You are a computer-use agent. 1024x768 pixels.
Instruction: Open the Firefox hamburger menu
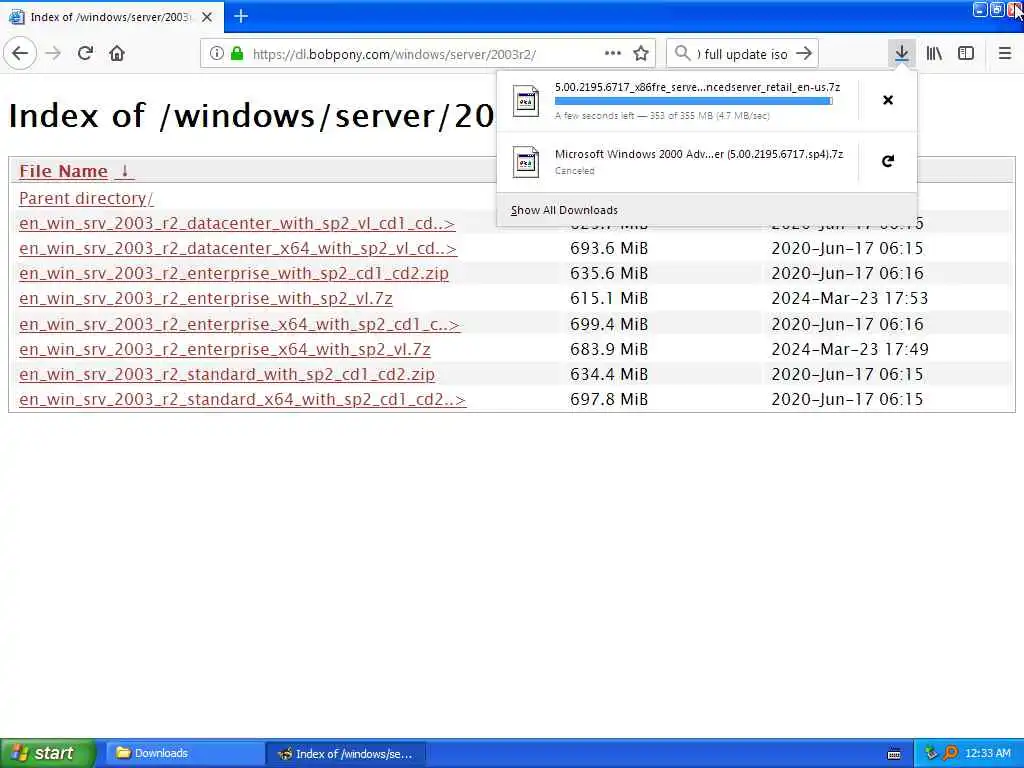1005,54
